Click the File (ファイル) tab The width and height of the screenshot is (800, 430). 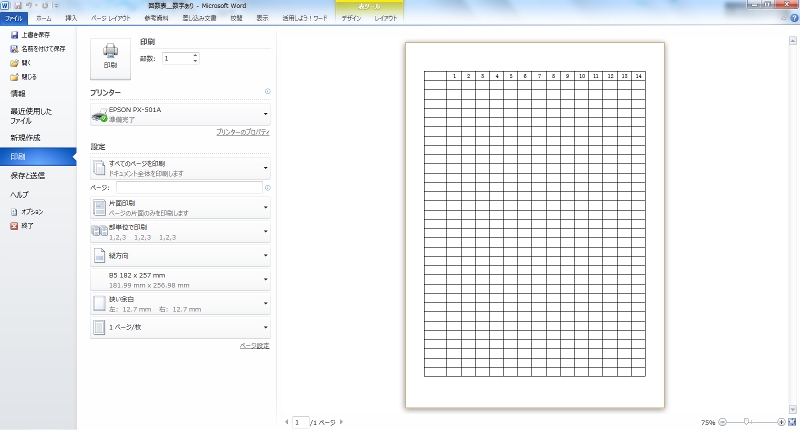(x=14, y=18)
